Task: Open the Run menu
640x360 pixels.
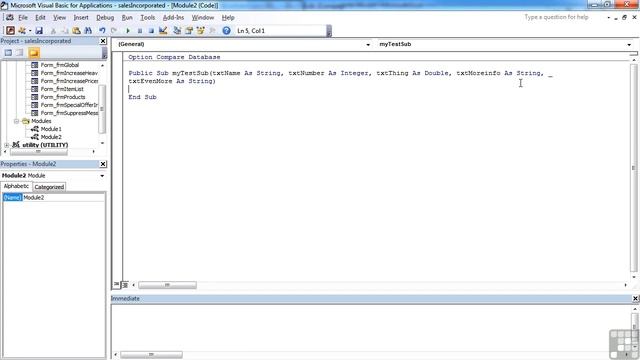Action: click(x=127, y=18)
